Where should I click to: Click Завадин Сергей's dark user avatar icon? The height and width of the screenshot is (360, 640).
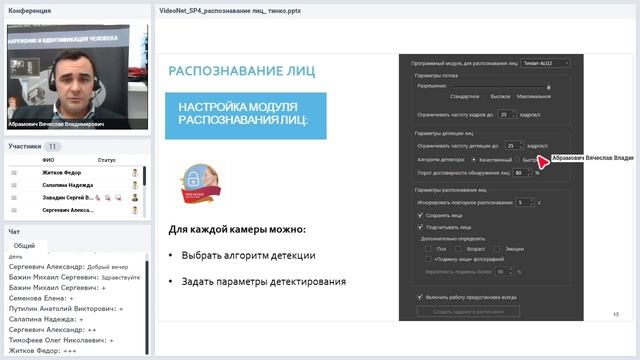click(135, 198)
